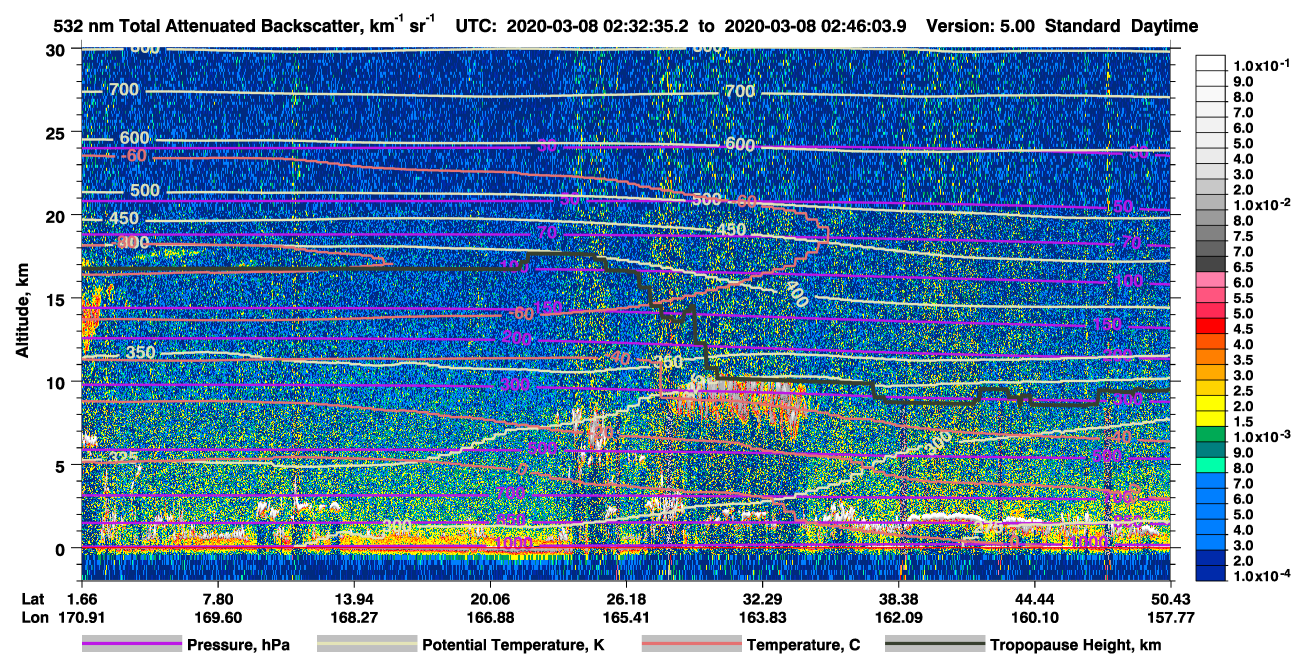1300x667 pixels.
Task: Click longitude value '160.10'
Action: click(1035, 617)
